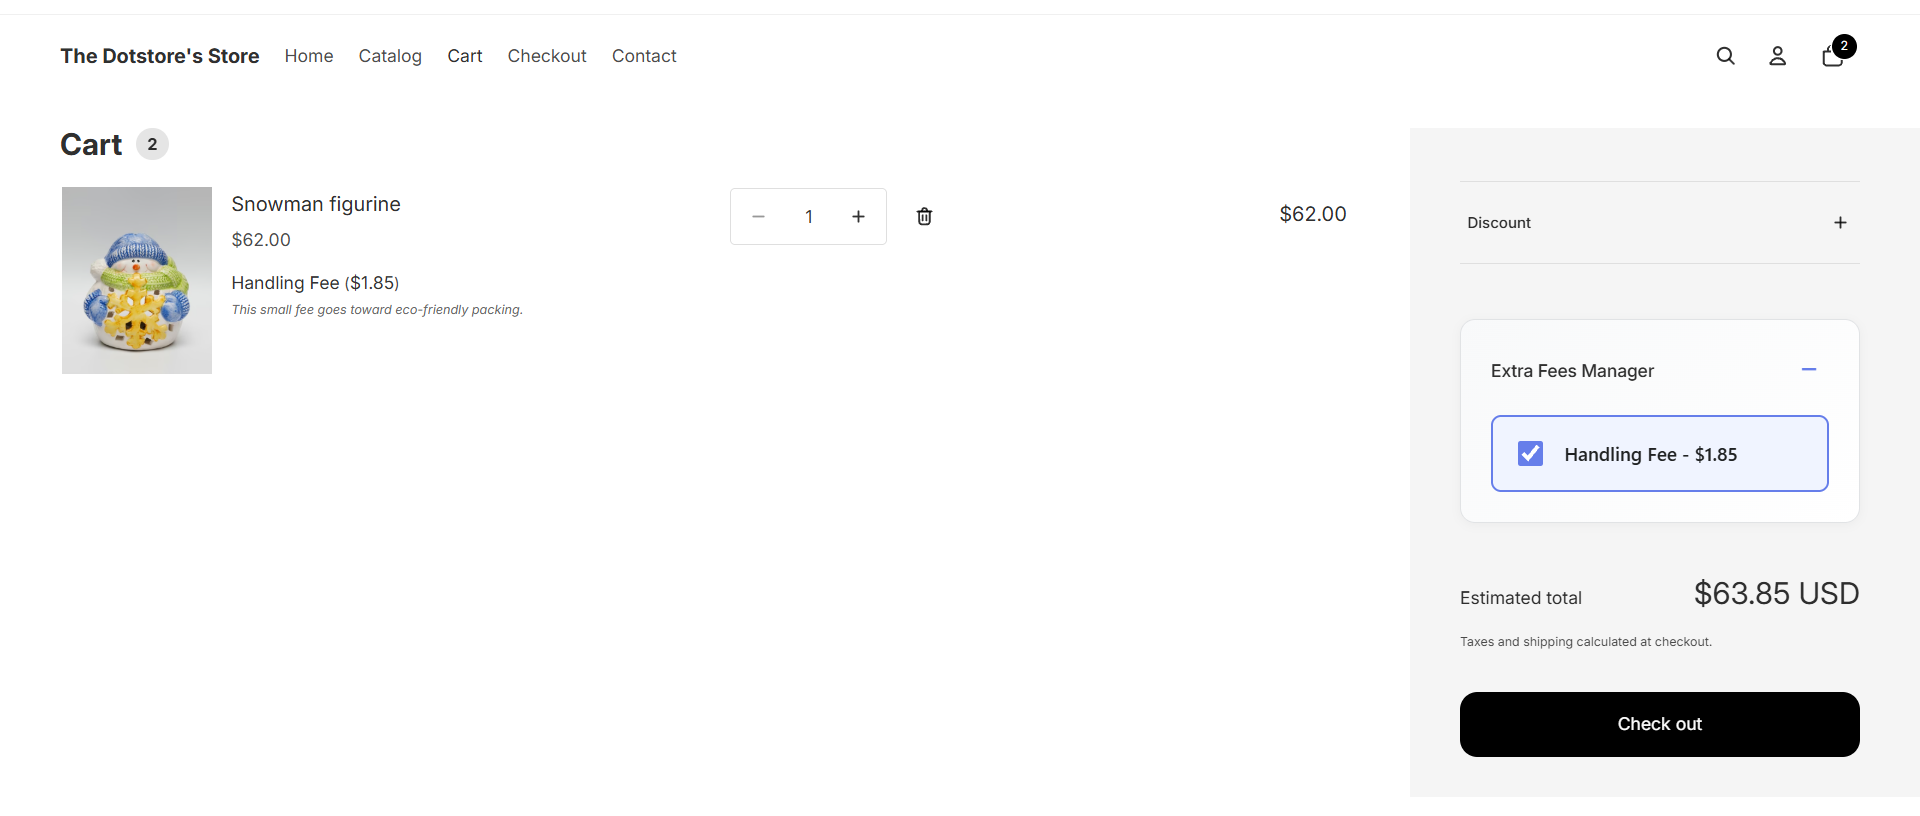Decrease quantity with the minus icon
The width and height of the screenshot is (1920, 816).
(x=758, y=216)
